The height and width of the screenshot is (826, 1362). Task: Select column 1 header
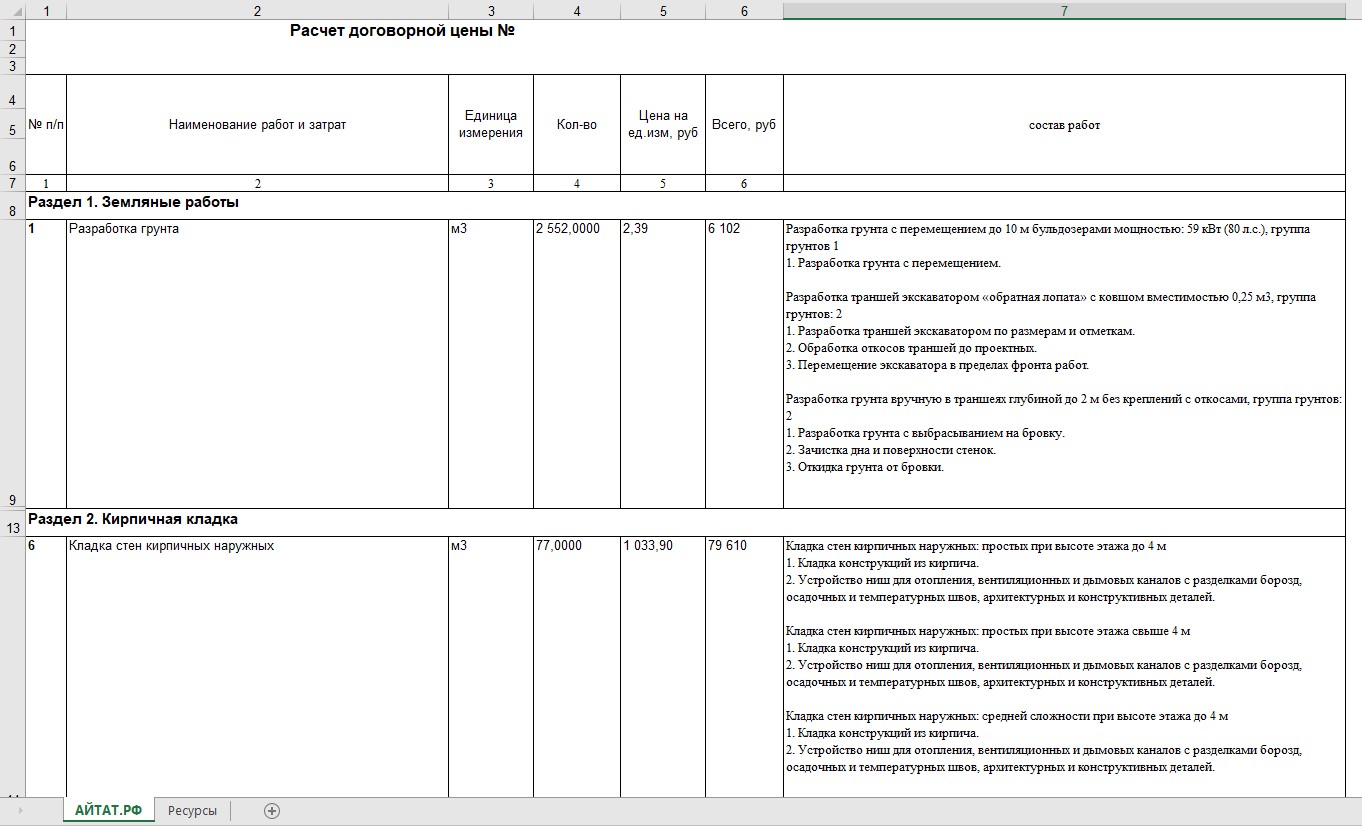coord(46,10)
